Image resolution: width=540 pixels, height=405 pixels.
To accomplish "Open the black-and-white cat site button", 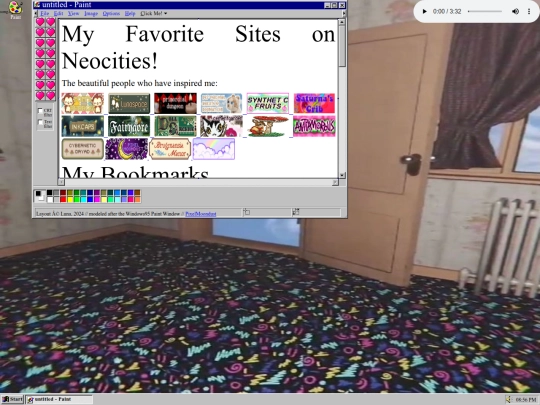I will [221, 126].
